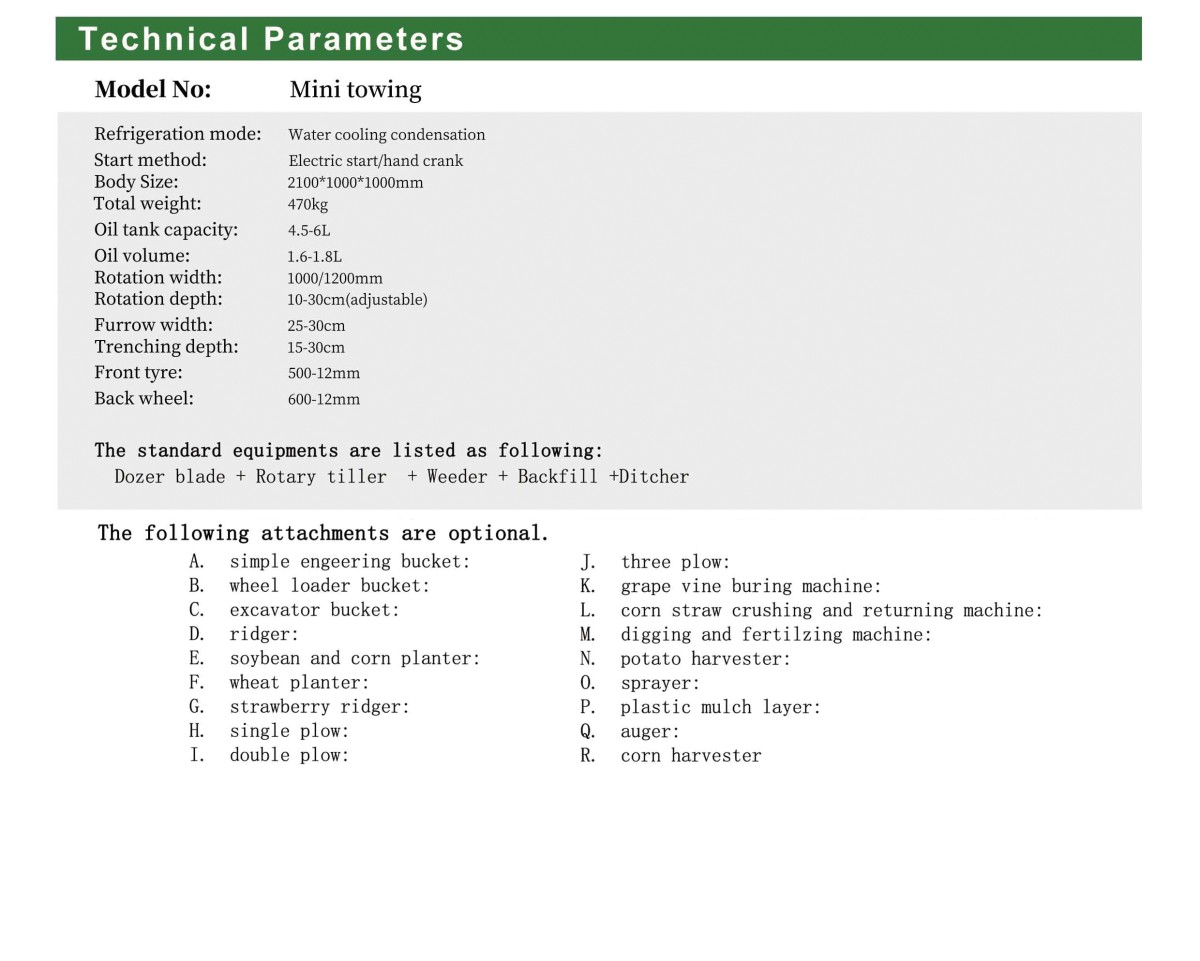Select option A simple engeering bucket
The height and width of the screenshot is (961, 1200).
(x=349, y=562)
